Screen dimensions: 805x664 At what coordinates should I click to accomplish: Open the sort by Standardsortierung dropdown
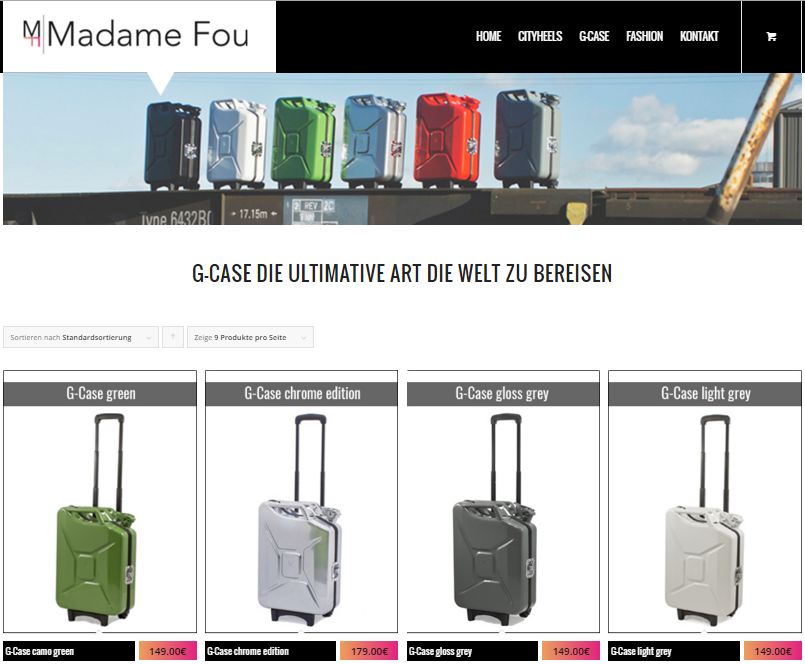[x=81, y=337]
